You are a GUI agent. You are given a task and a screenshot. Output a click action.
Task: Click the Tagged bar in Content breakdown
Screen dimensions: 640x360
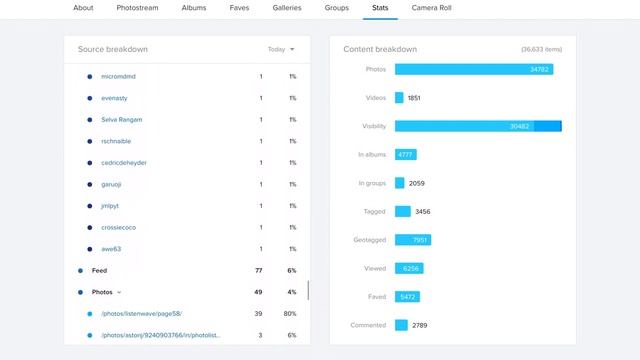(x=402, y=211)
